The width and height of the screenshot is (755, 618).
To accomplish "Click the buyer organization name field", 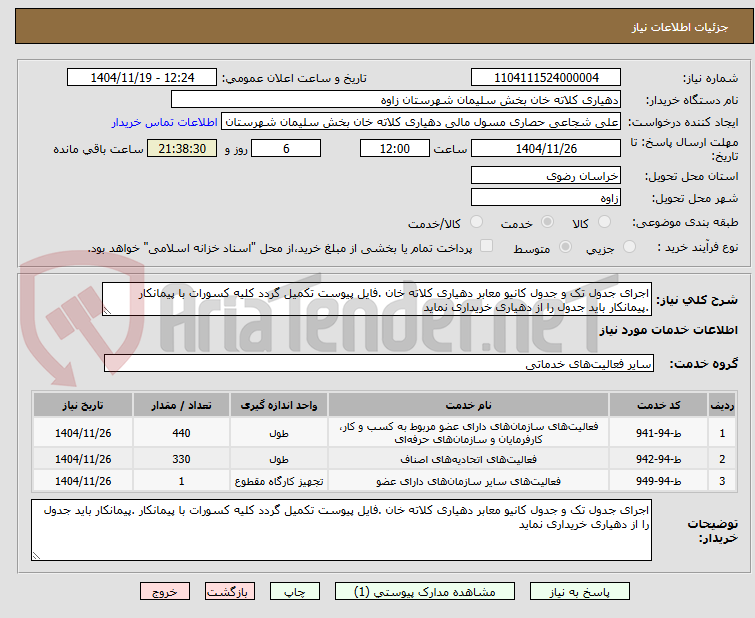I will (396, 100).
